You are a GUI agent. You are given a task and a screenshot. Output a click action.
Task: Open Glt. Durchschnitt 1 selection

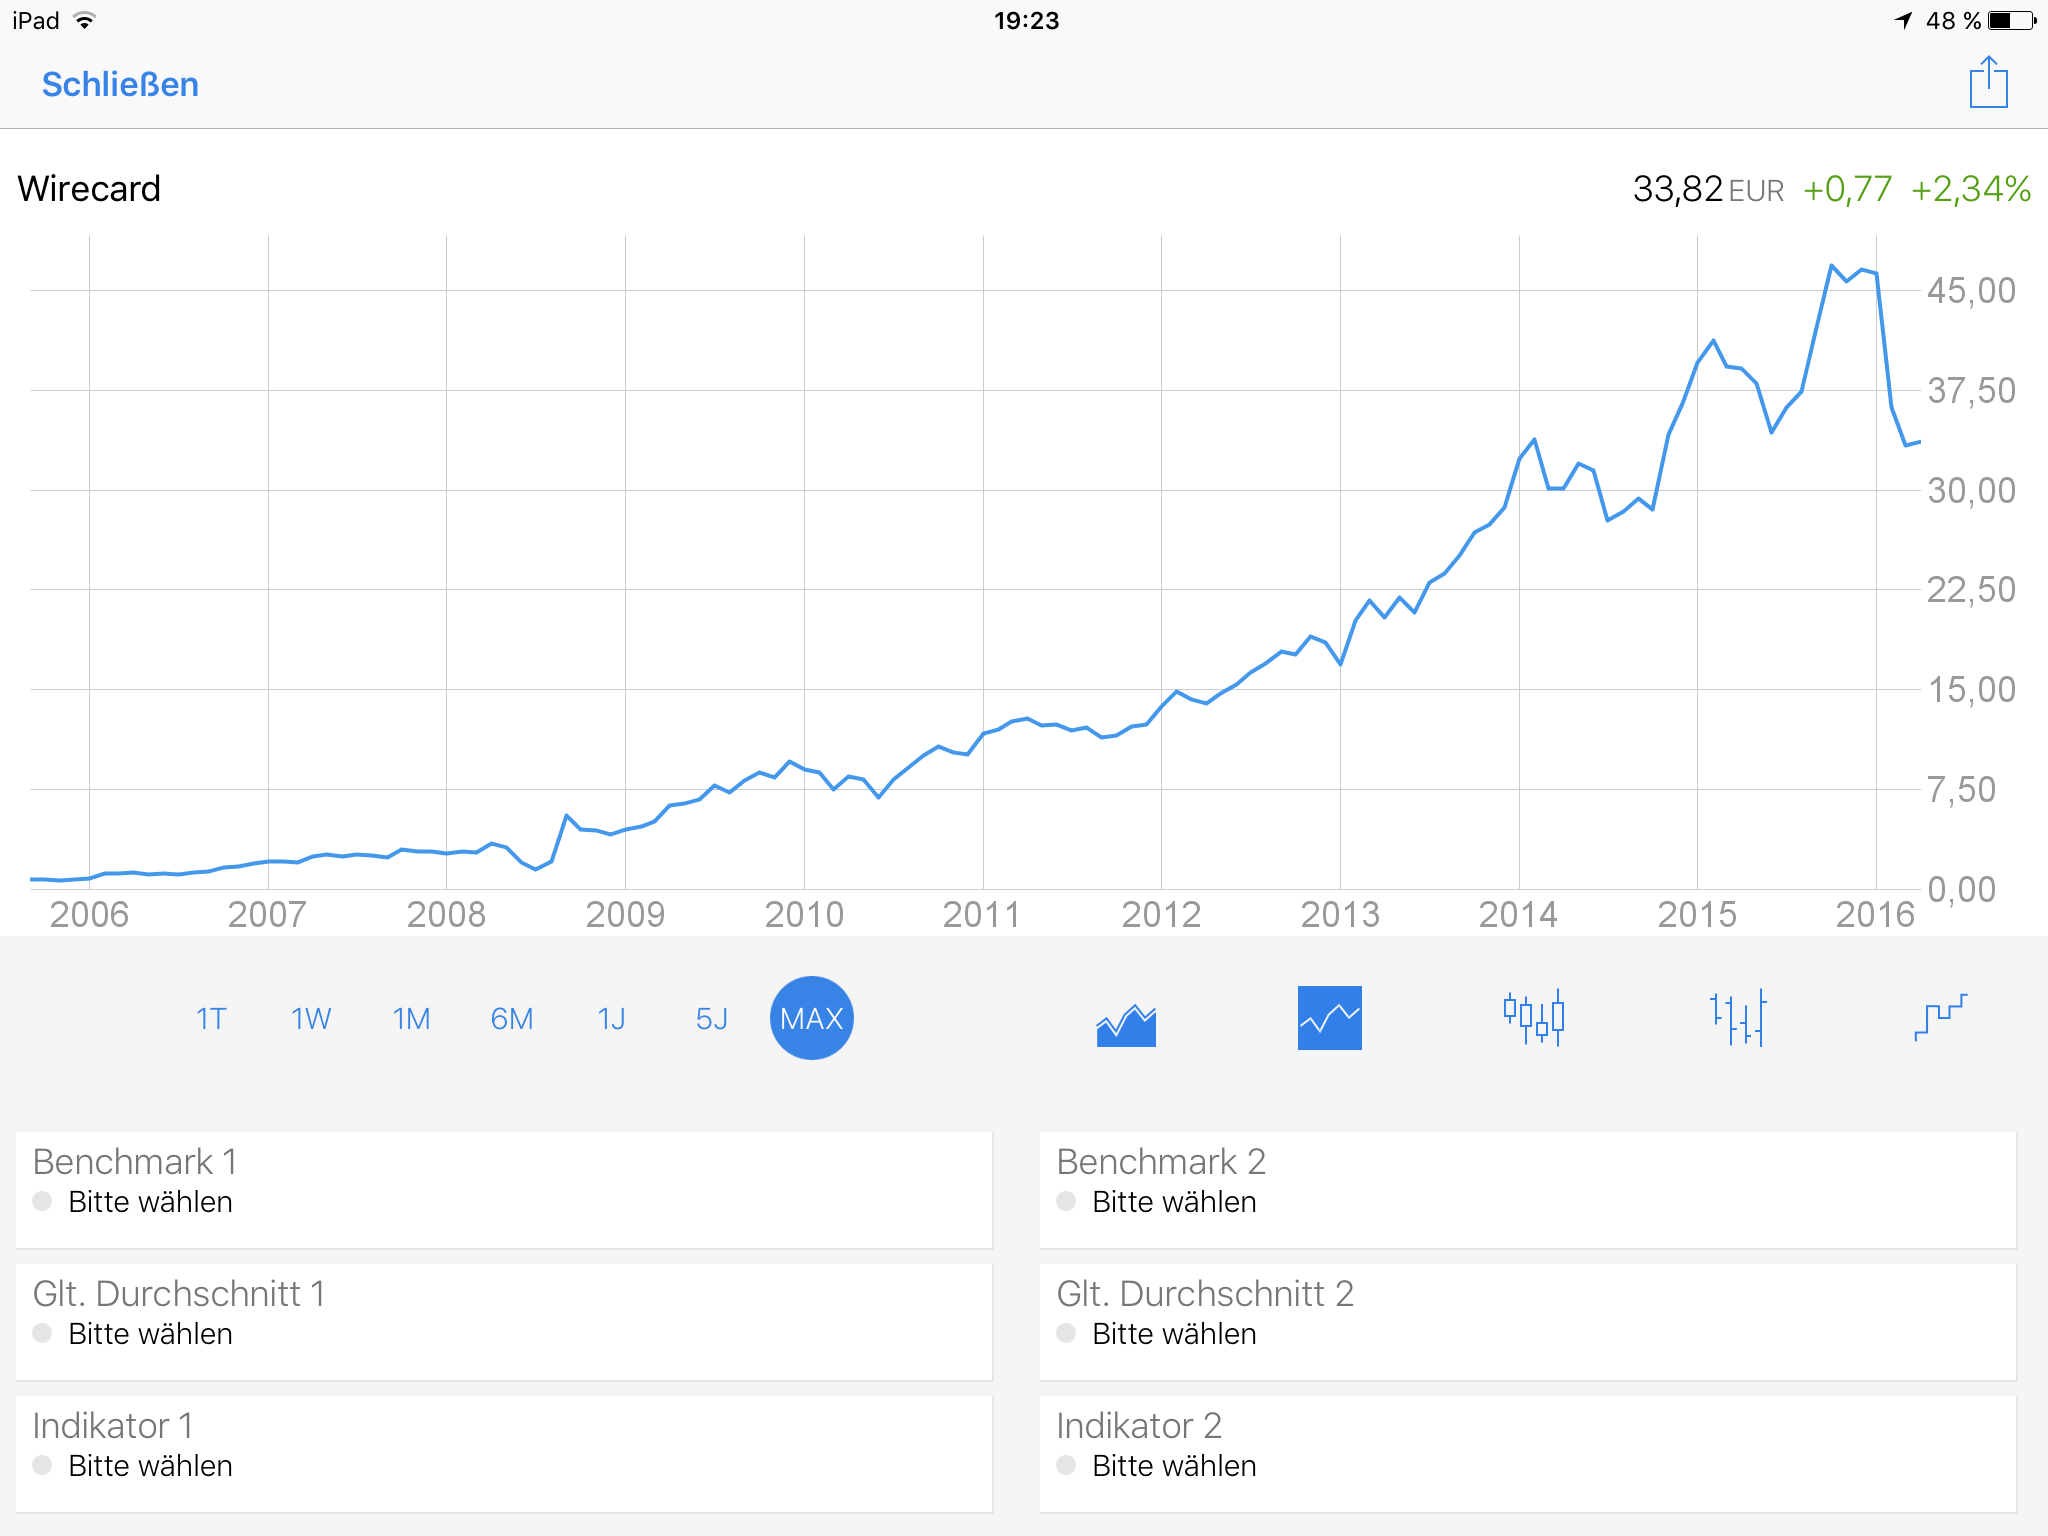point(504,1322)
